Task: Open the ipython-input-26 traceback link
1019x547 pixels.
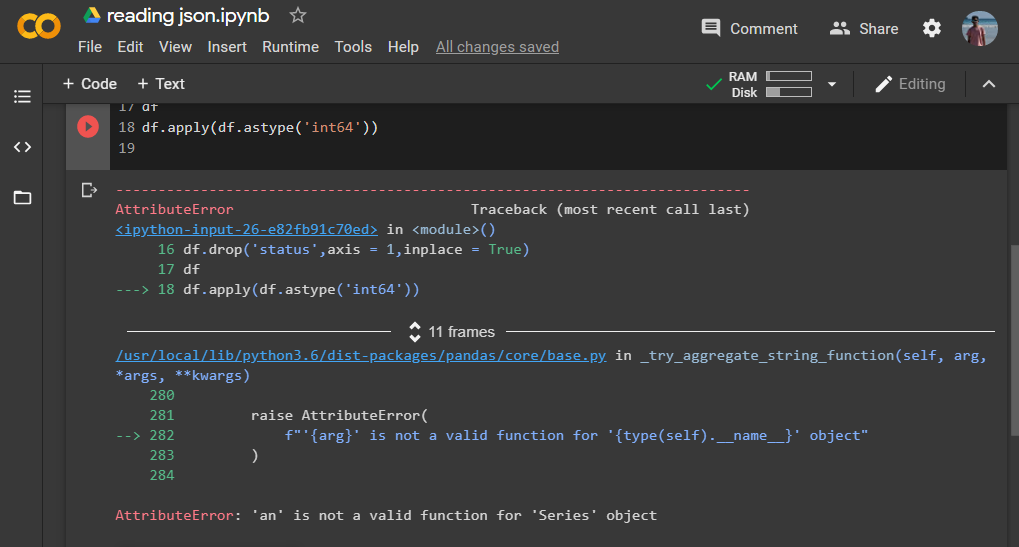Action: [x=246, y=229]
